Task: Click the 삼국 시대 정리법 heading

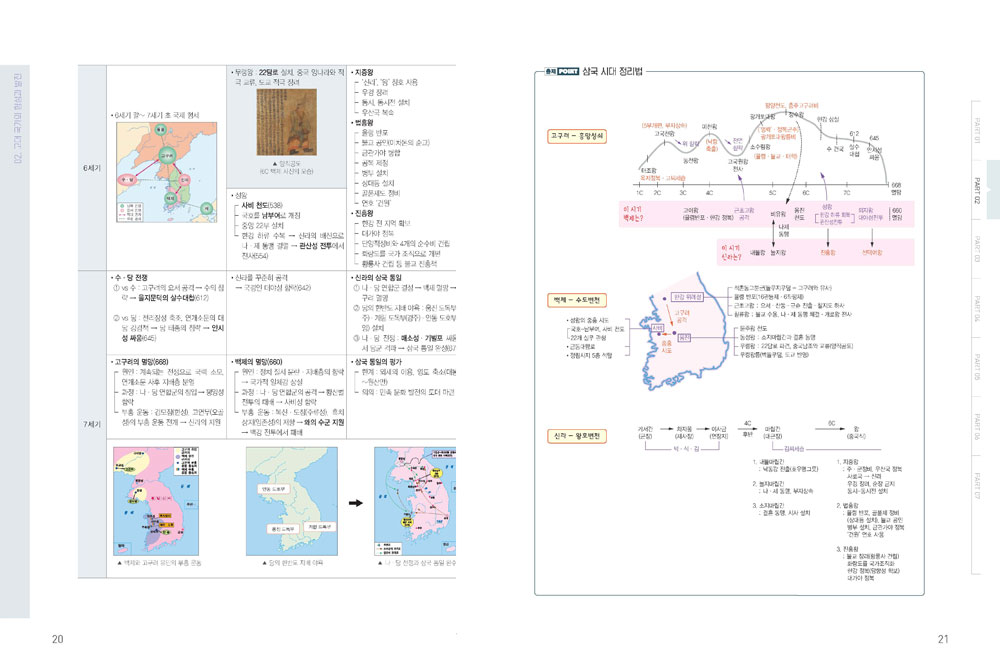Action: pos(612,71)
